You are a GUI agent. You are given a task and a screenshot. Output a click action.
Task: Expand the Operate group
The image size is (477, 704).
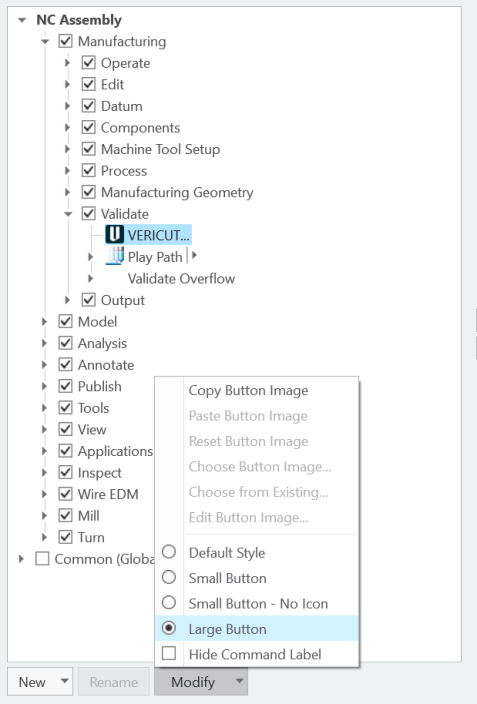click(x=67, y=63)
